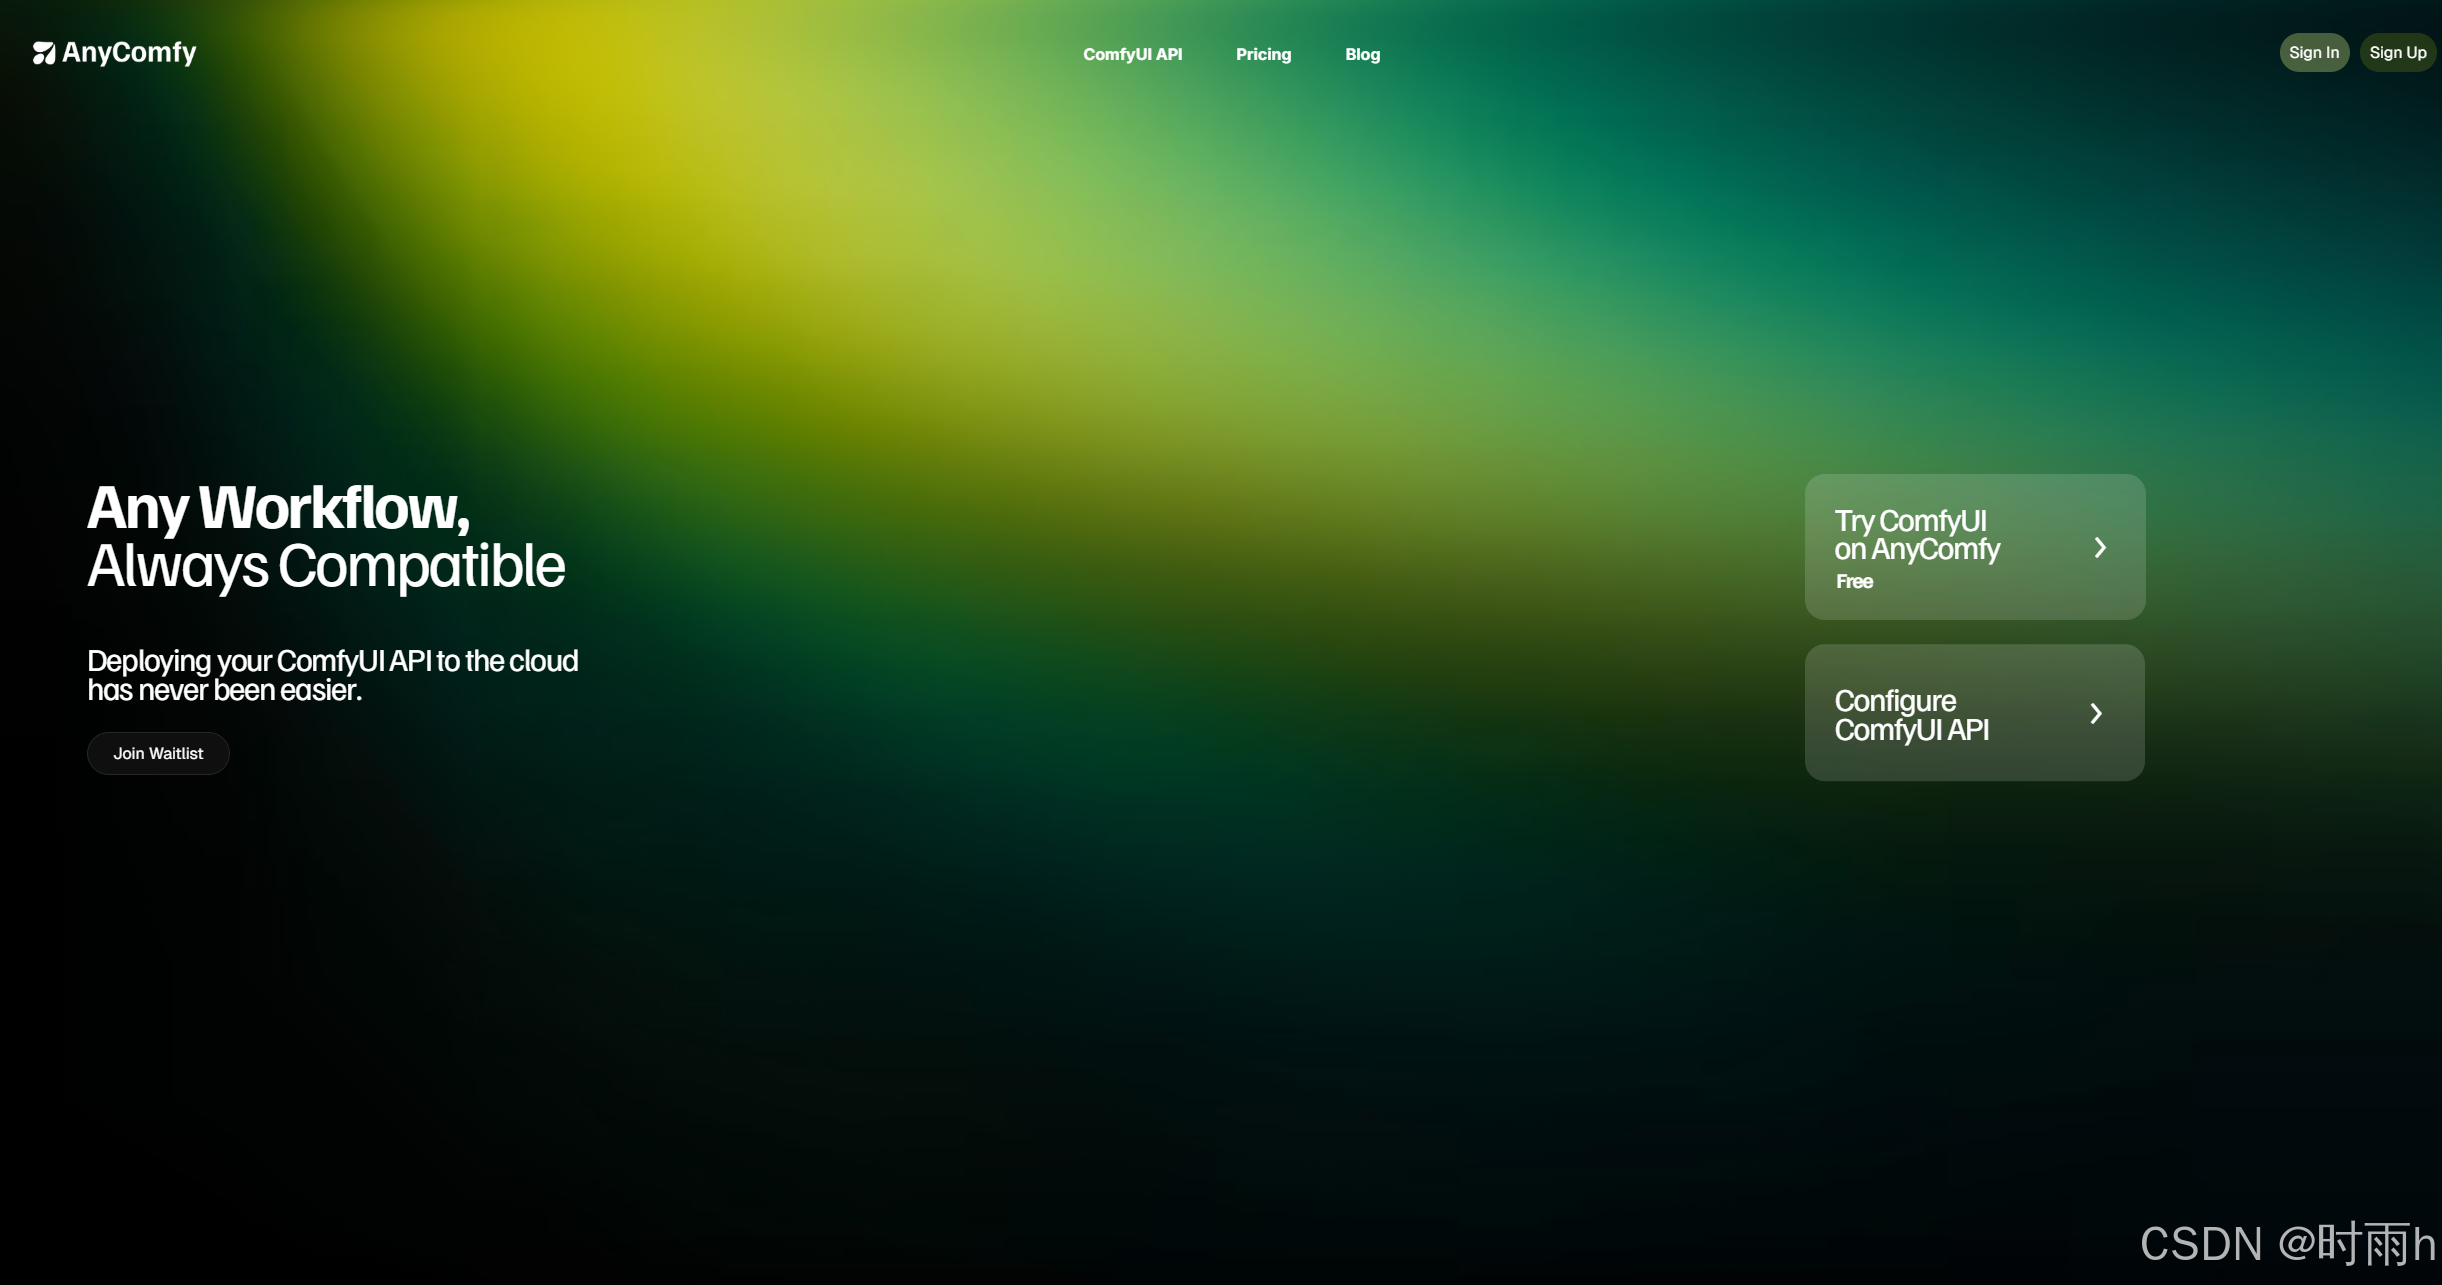Image resolution: width=2442 pixels, height=1285 pixels.
Task: Click the AnyComfy brand name text
Action: (129, 52)
